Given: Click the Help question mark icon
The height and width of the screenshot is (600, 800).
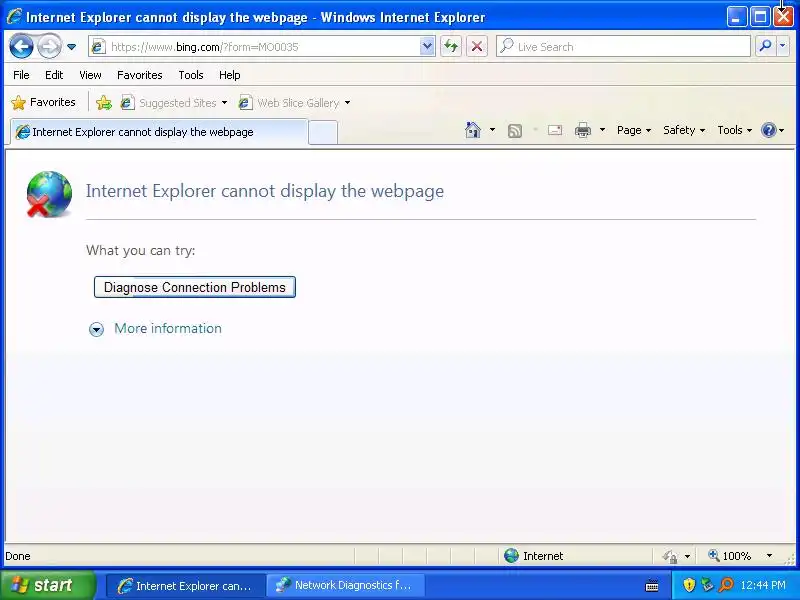Looking at the screenshot, I should point(768,131).
